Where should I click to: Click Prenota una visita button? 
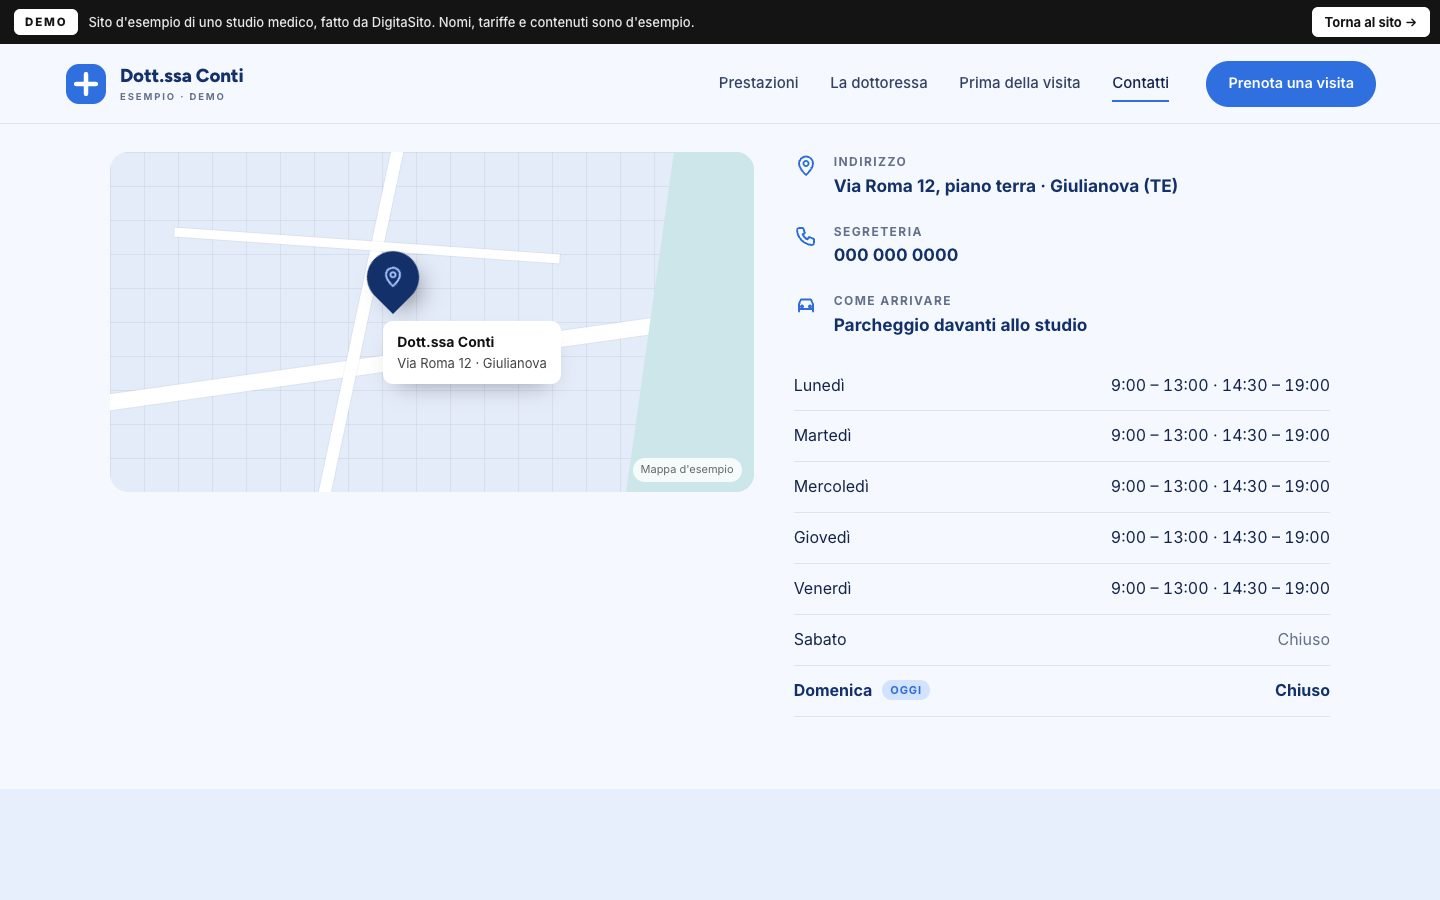point(1291,83)
